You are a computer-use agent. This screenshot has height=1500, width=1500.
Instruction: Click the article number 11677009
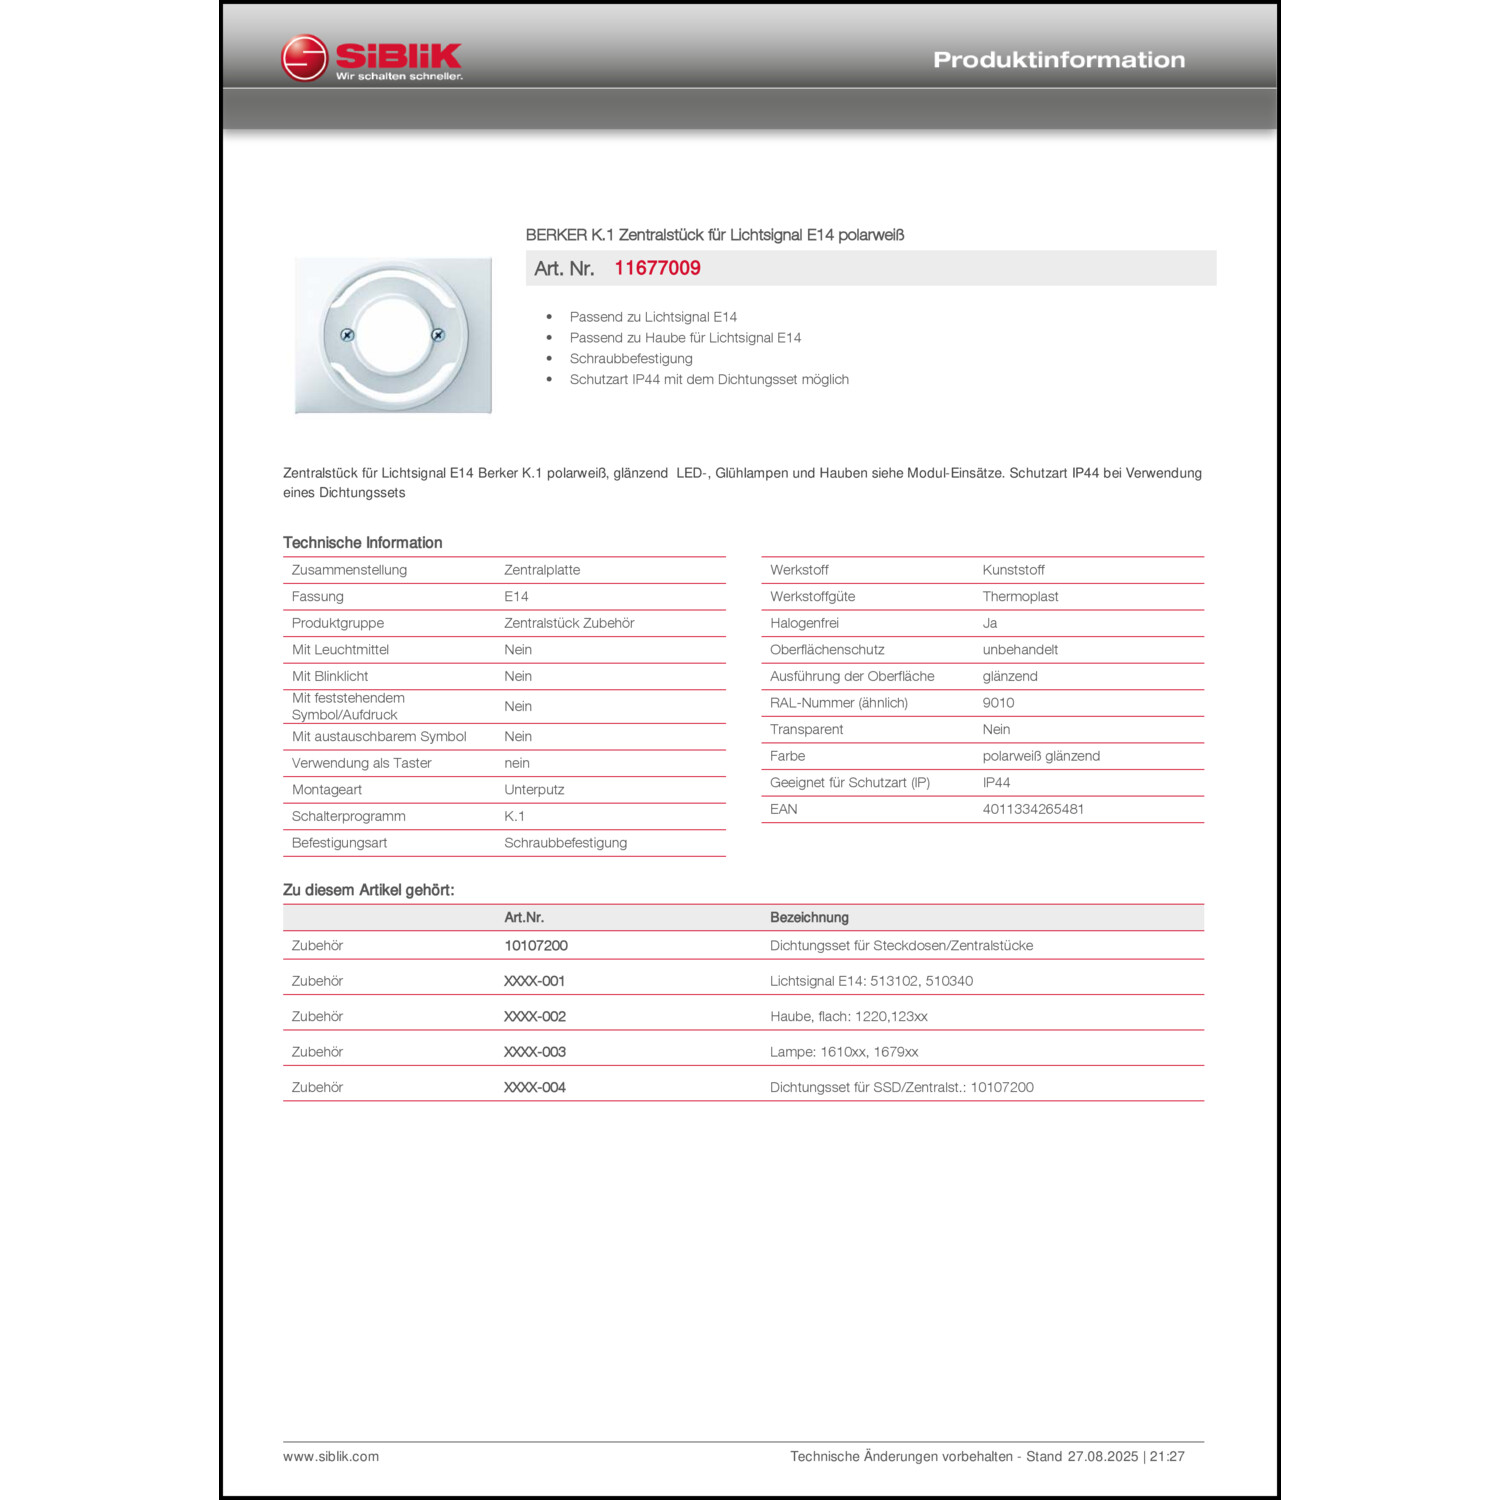pos(657,267)
